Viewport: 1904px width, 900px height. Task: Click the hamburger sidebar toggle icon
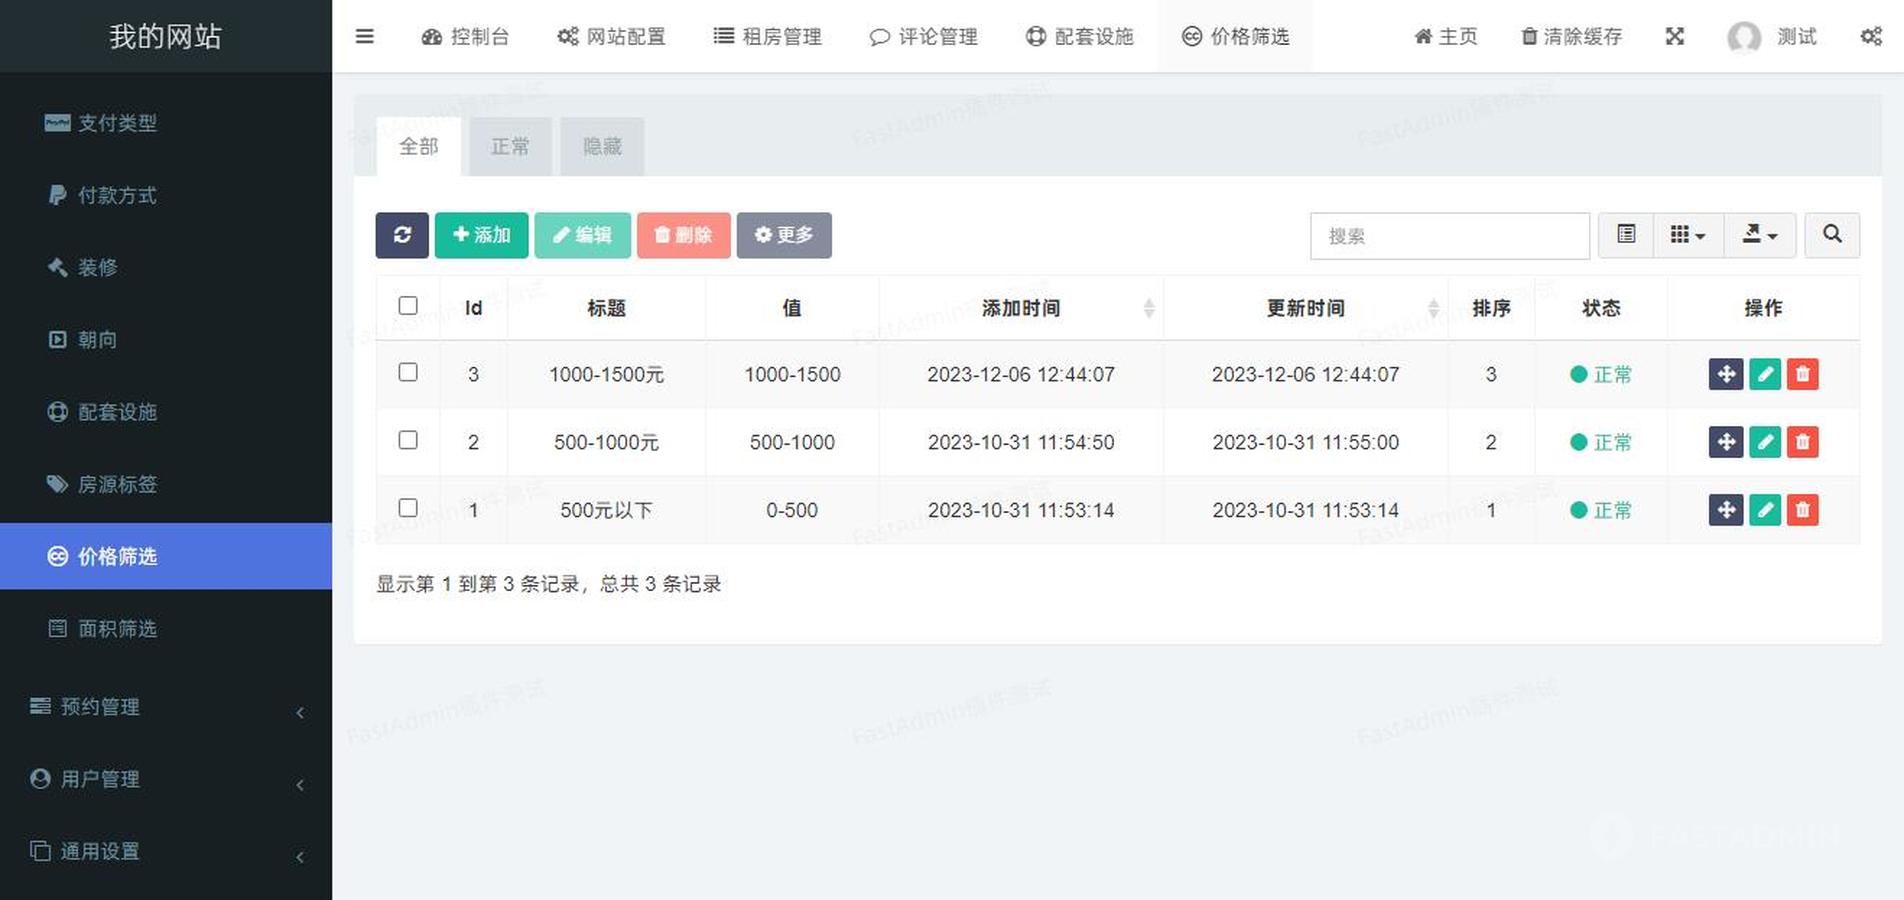(x=365, y=37)
